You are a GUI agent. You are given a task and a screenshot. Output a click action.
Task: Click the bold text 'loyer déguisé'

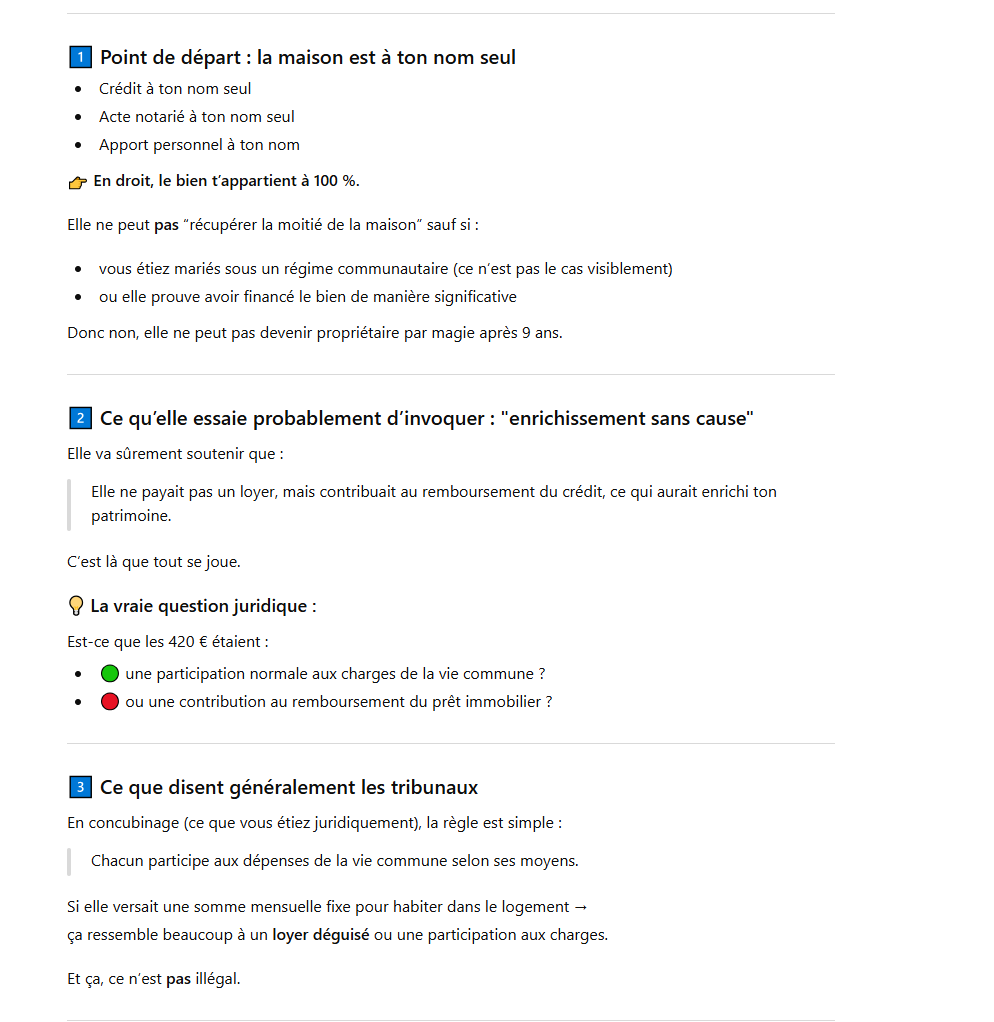click(x=321, y=935)
